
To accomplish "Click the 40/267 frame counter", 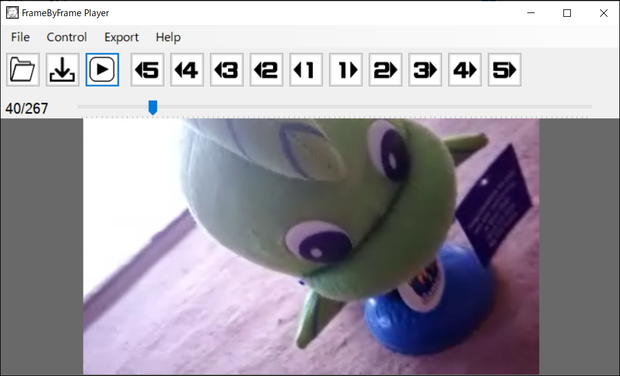I will pyautogui.click(x=26, y=108).
